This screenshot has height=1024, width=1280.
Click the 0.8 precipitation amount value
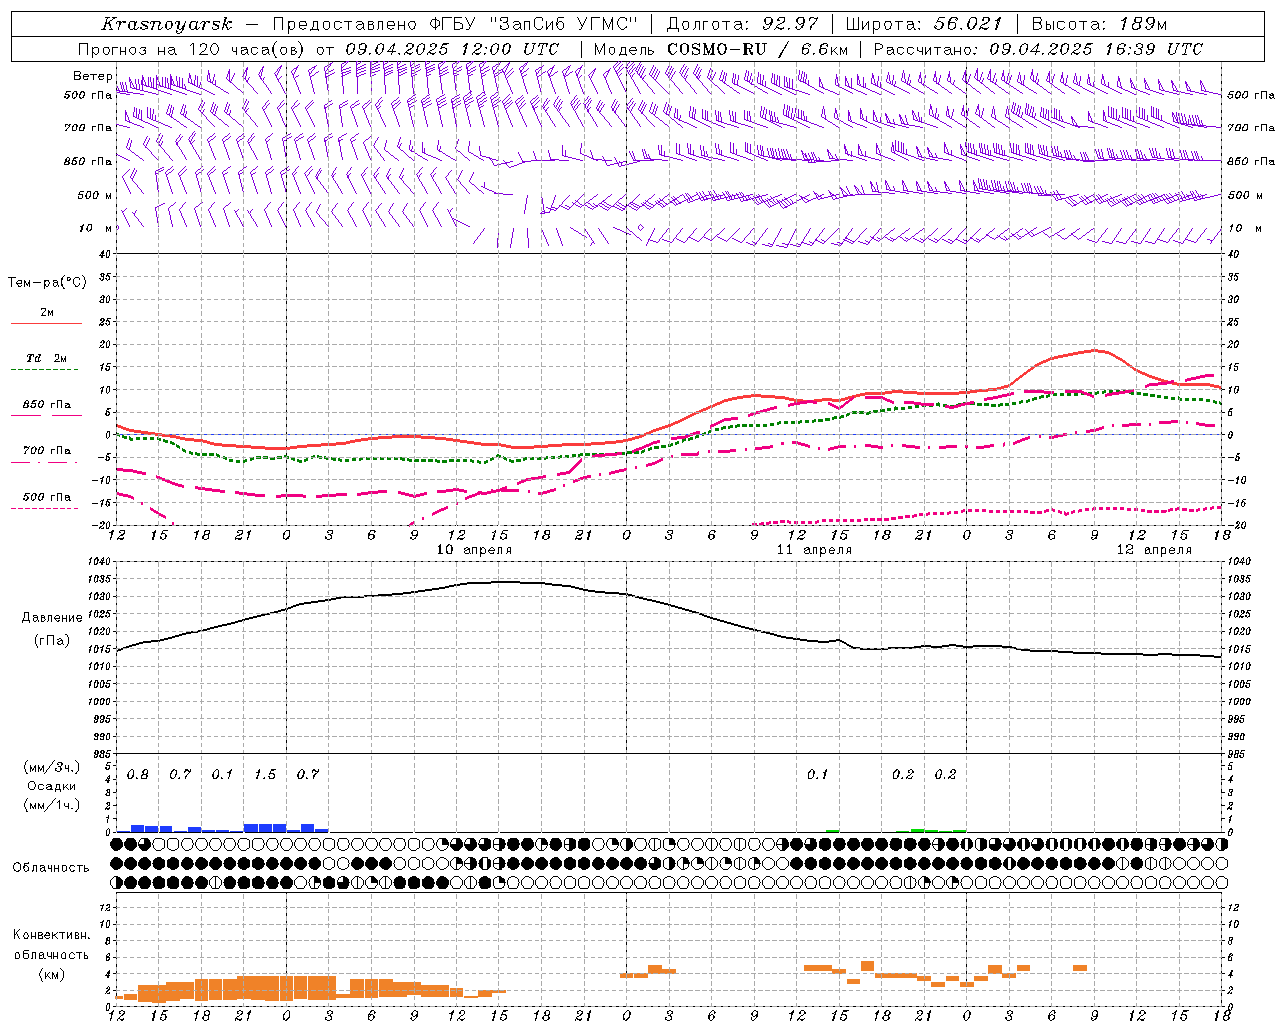(x=138, y=774)
